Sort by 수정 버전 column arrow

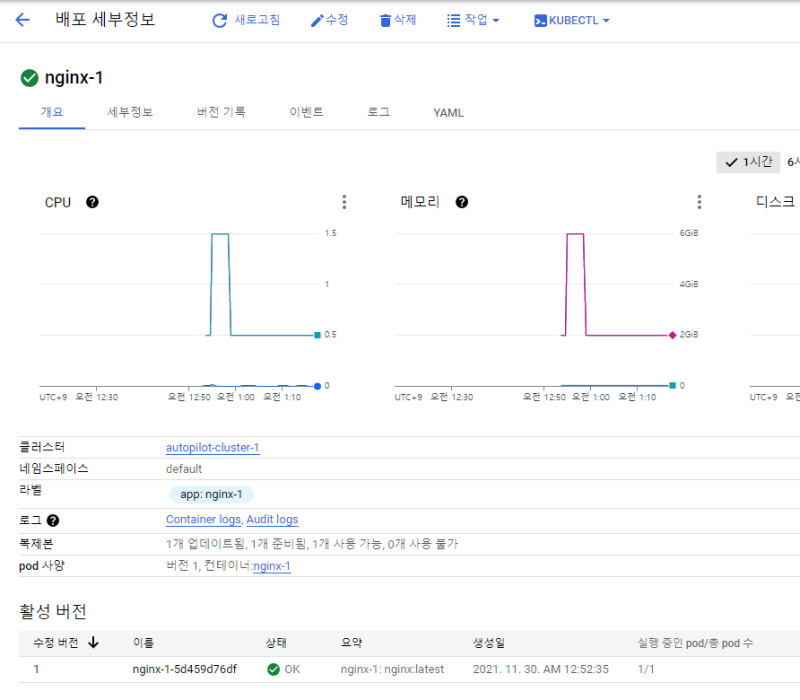pyautogui.click(x=94, y=643)
